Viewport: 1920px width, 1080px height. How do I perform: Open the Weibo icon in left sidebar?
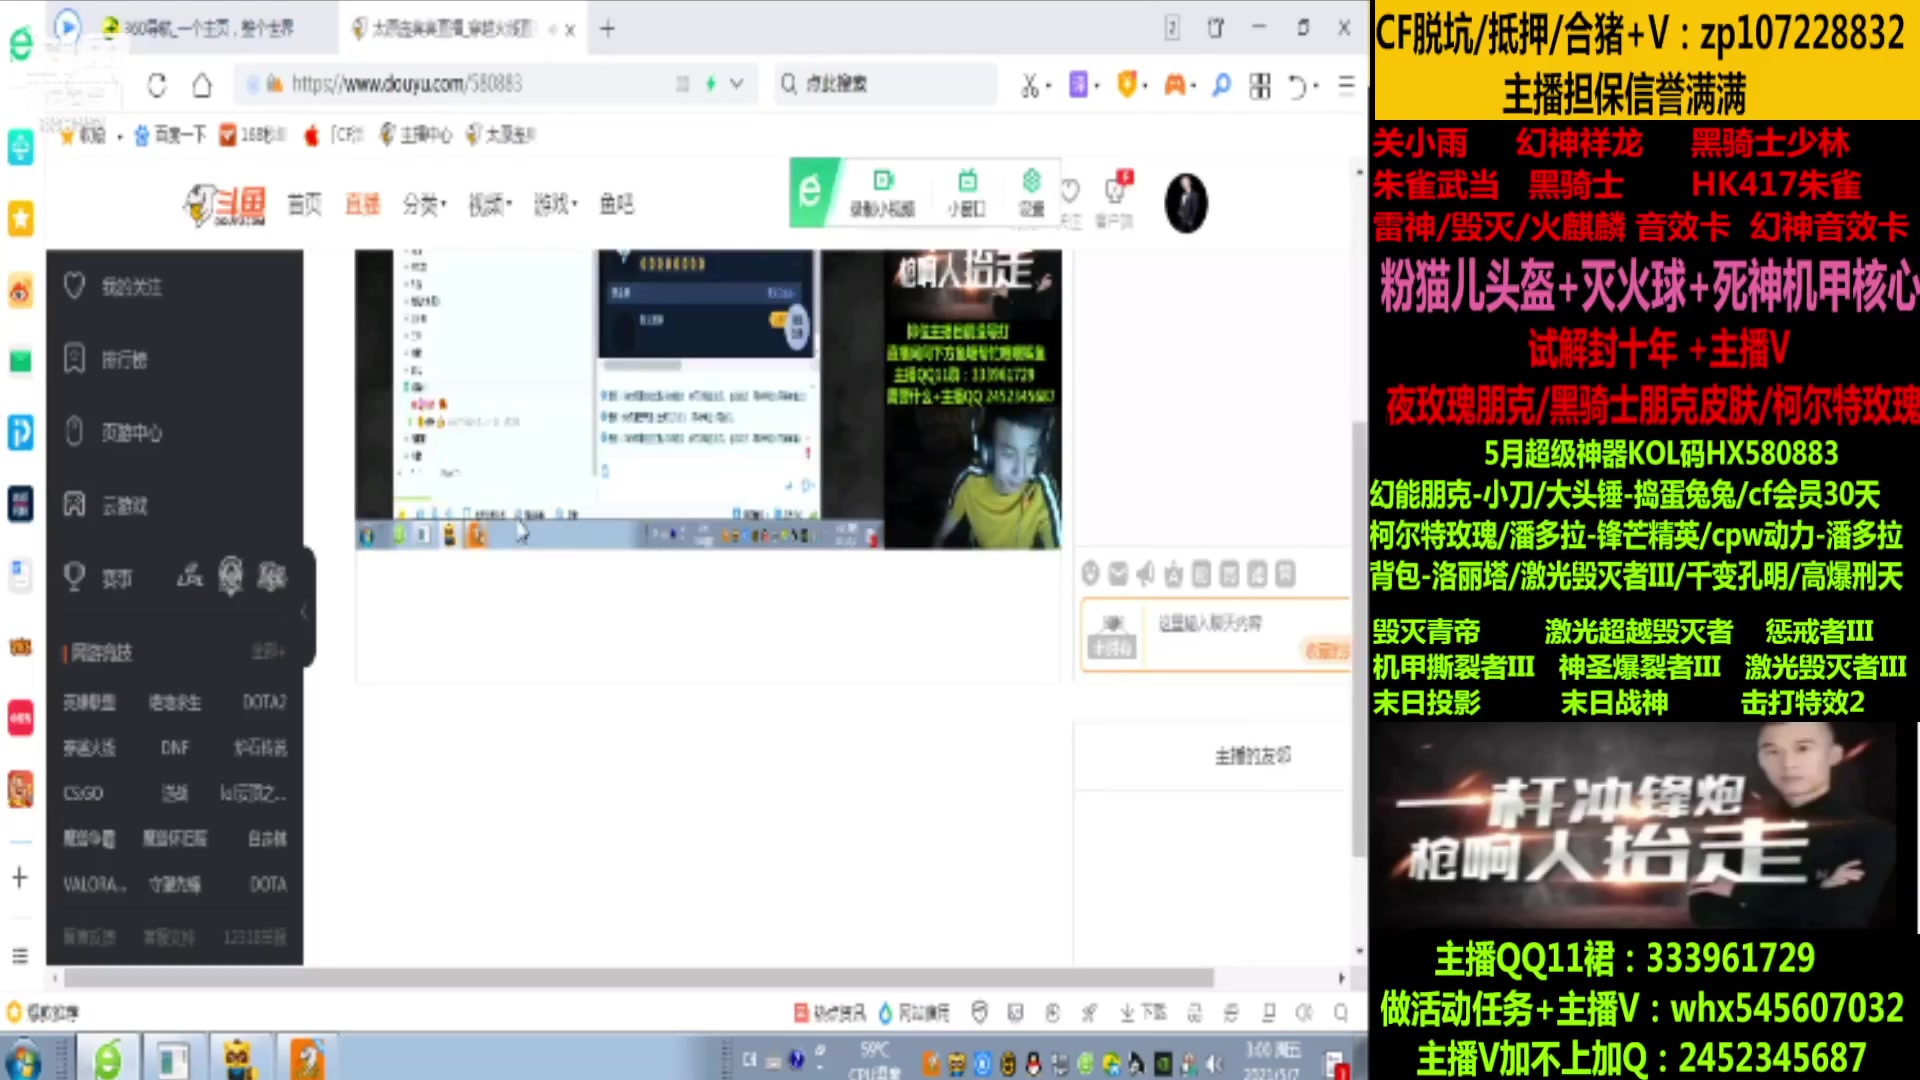(21, 291)
